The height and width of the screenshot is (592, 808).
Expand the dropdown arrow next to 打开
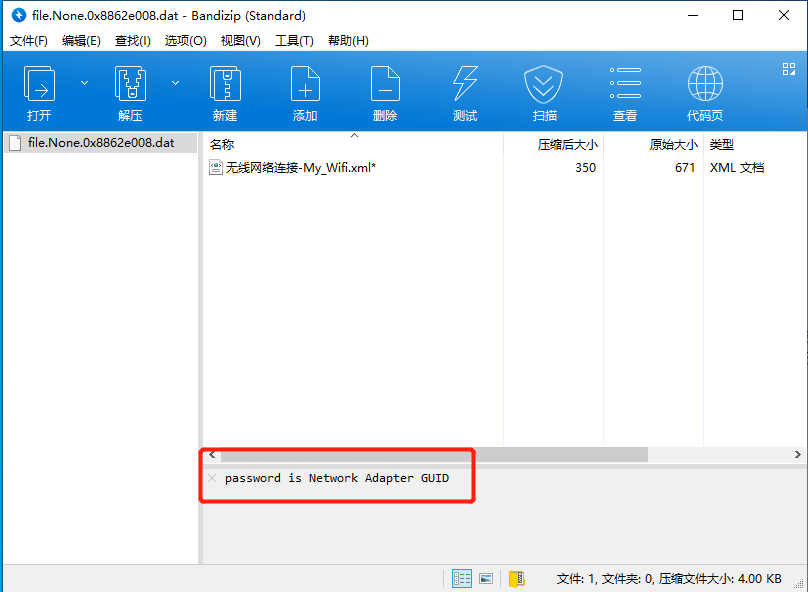point(85,83)
